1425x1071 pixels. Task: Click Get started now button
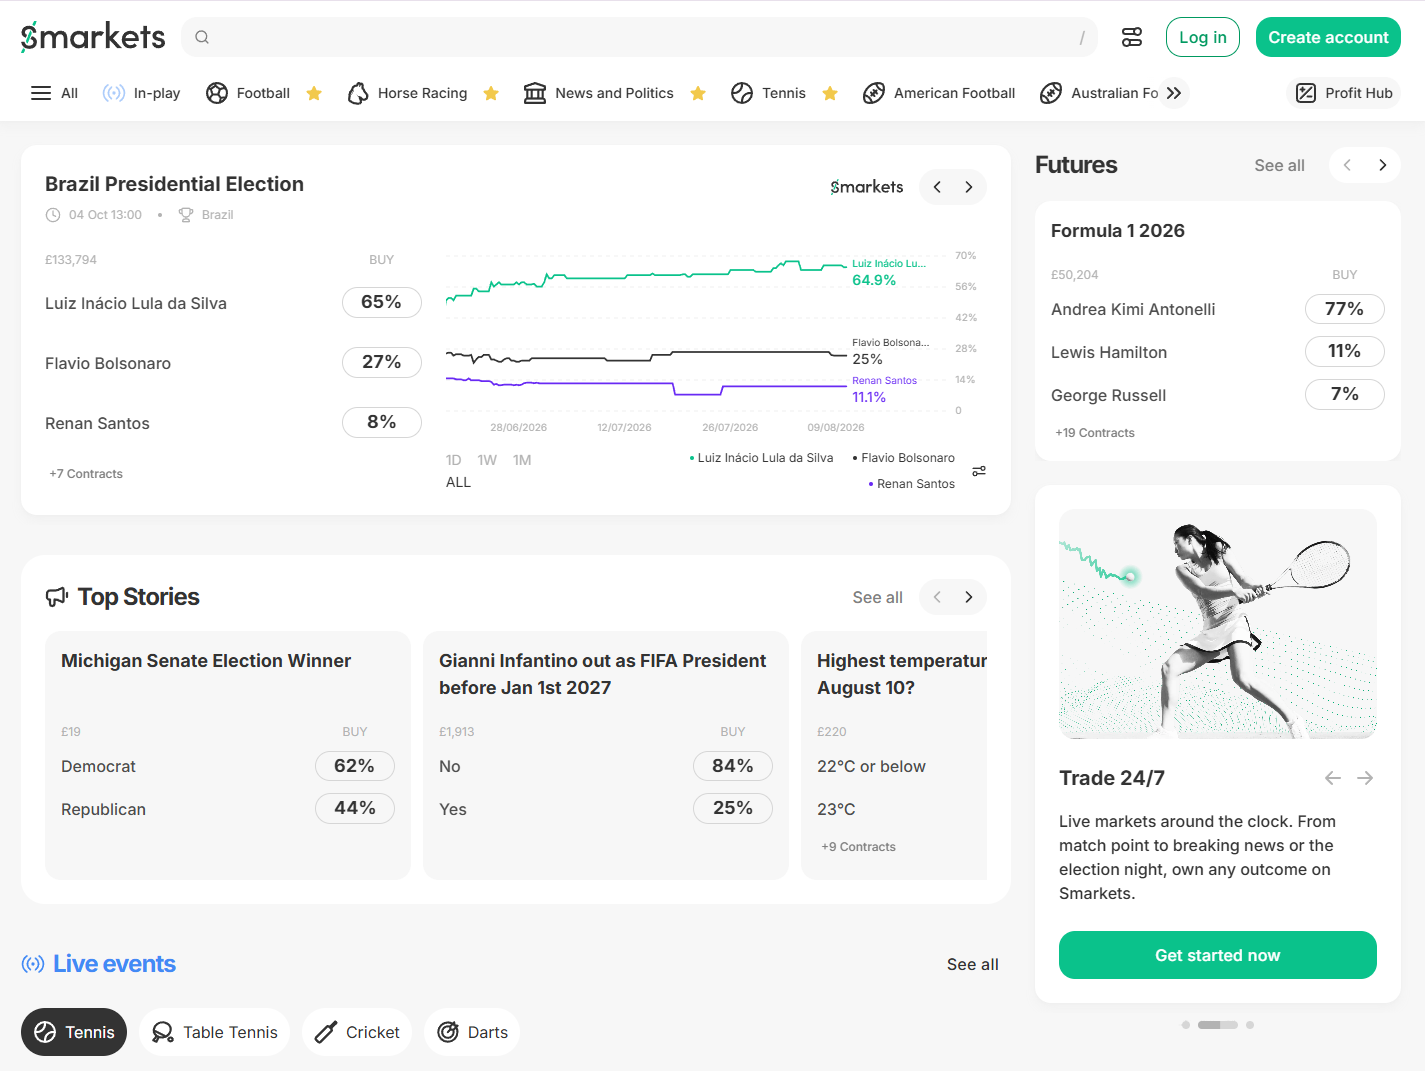[x=1218, y=955]
